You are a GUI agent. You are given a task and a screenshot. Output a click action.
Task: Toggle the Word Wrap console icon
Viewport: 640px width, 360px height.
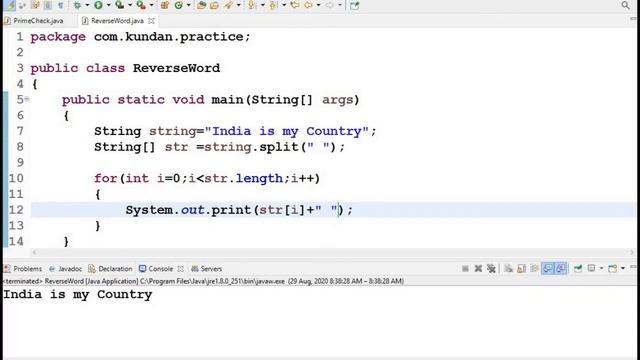(x=534, y=268)
